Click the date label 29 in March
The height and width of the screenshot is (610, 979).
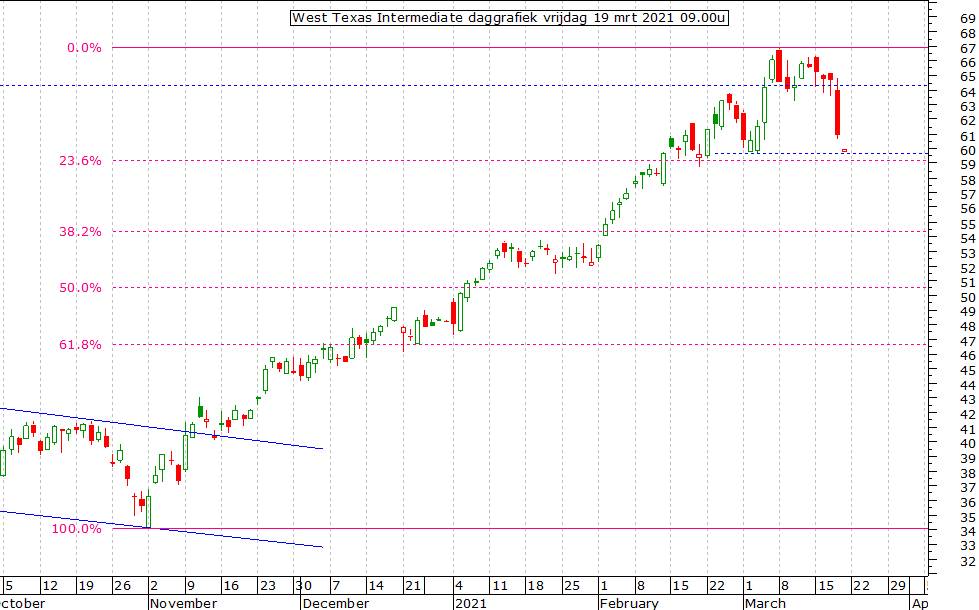coord(898,586)
